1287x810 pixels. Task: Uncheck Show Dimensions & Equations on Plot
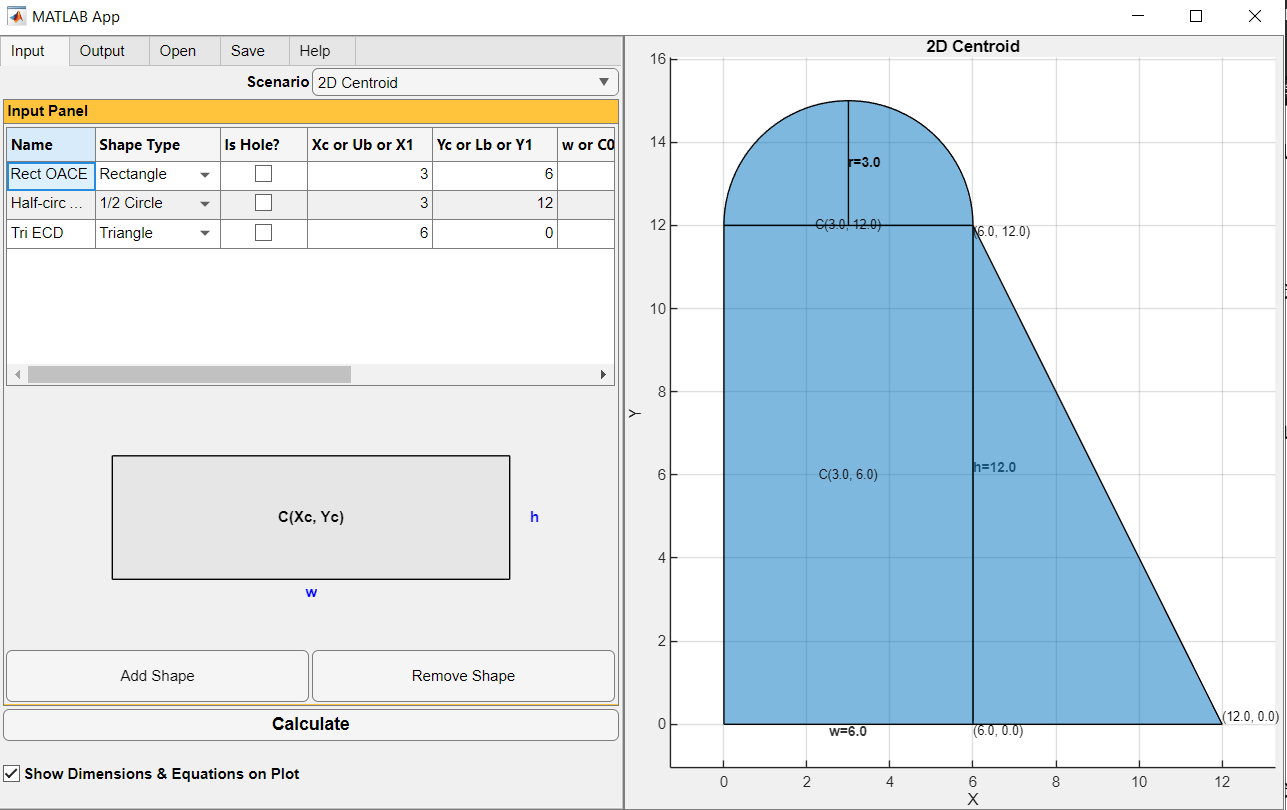12,773
